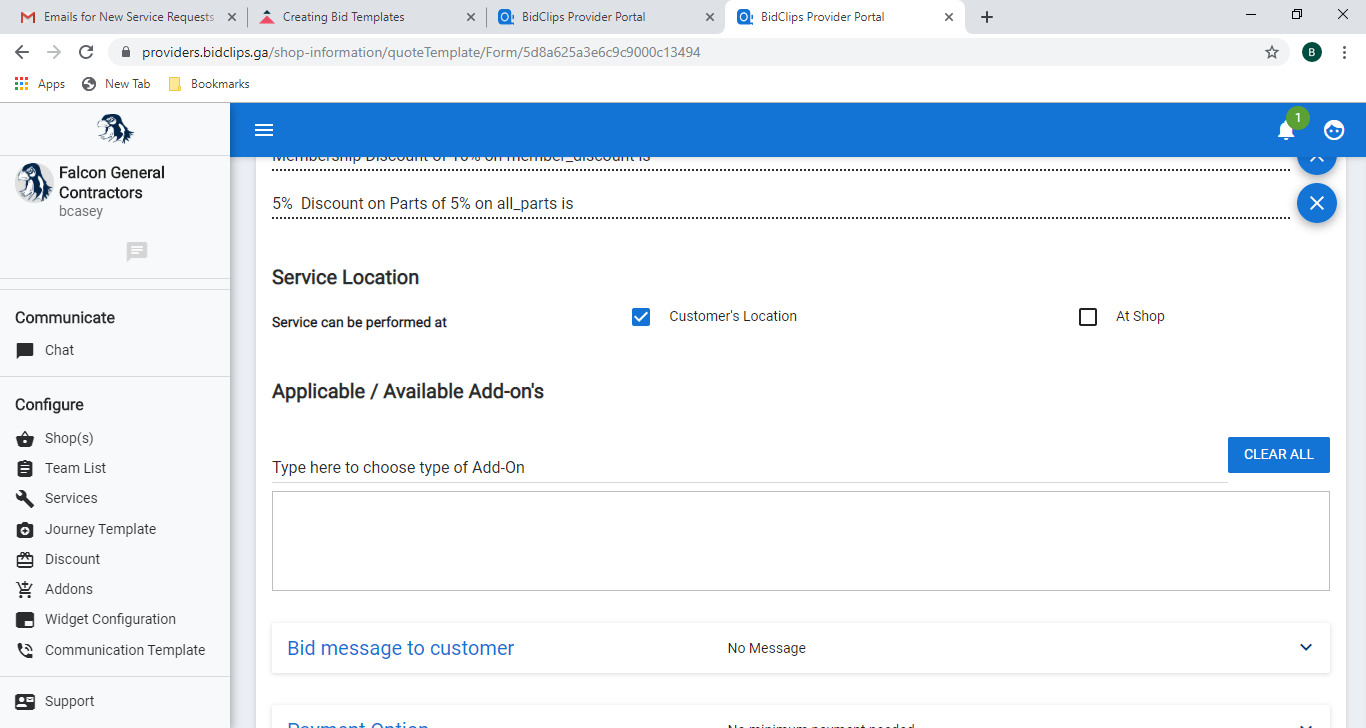Click the site lock icon in address bar
1366x728 pixels.
click(x=126, y=52)
